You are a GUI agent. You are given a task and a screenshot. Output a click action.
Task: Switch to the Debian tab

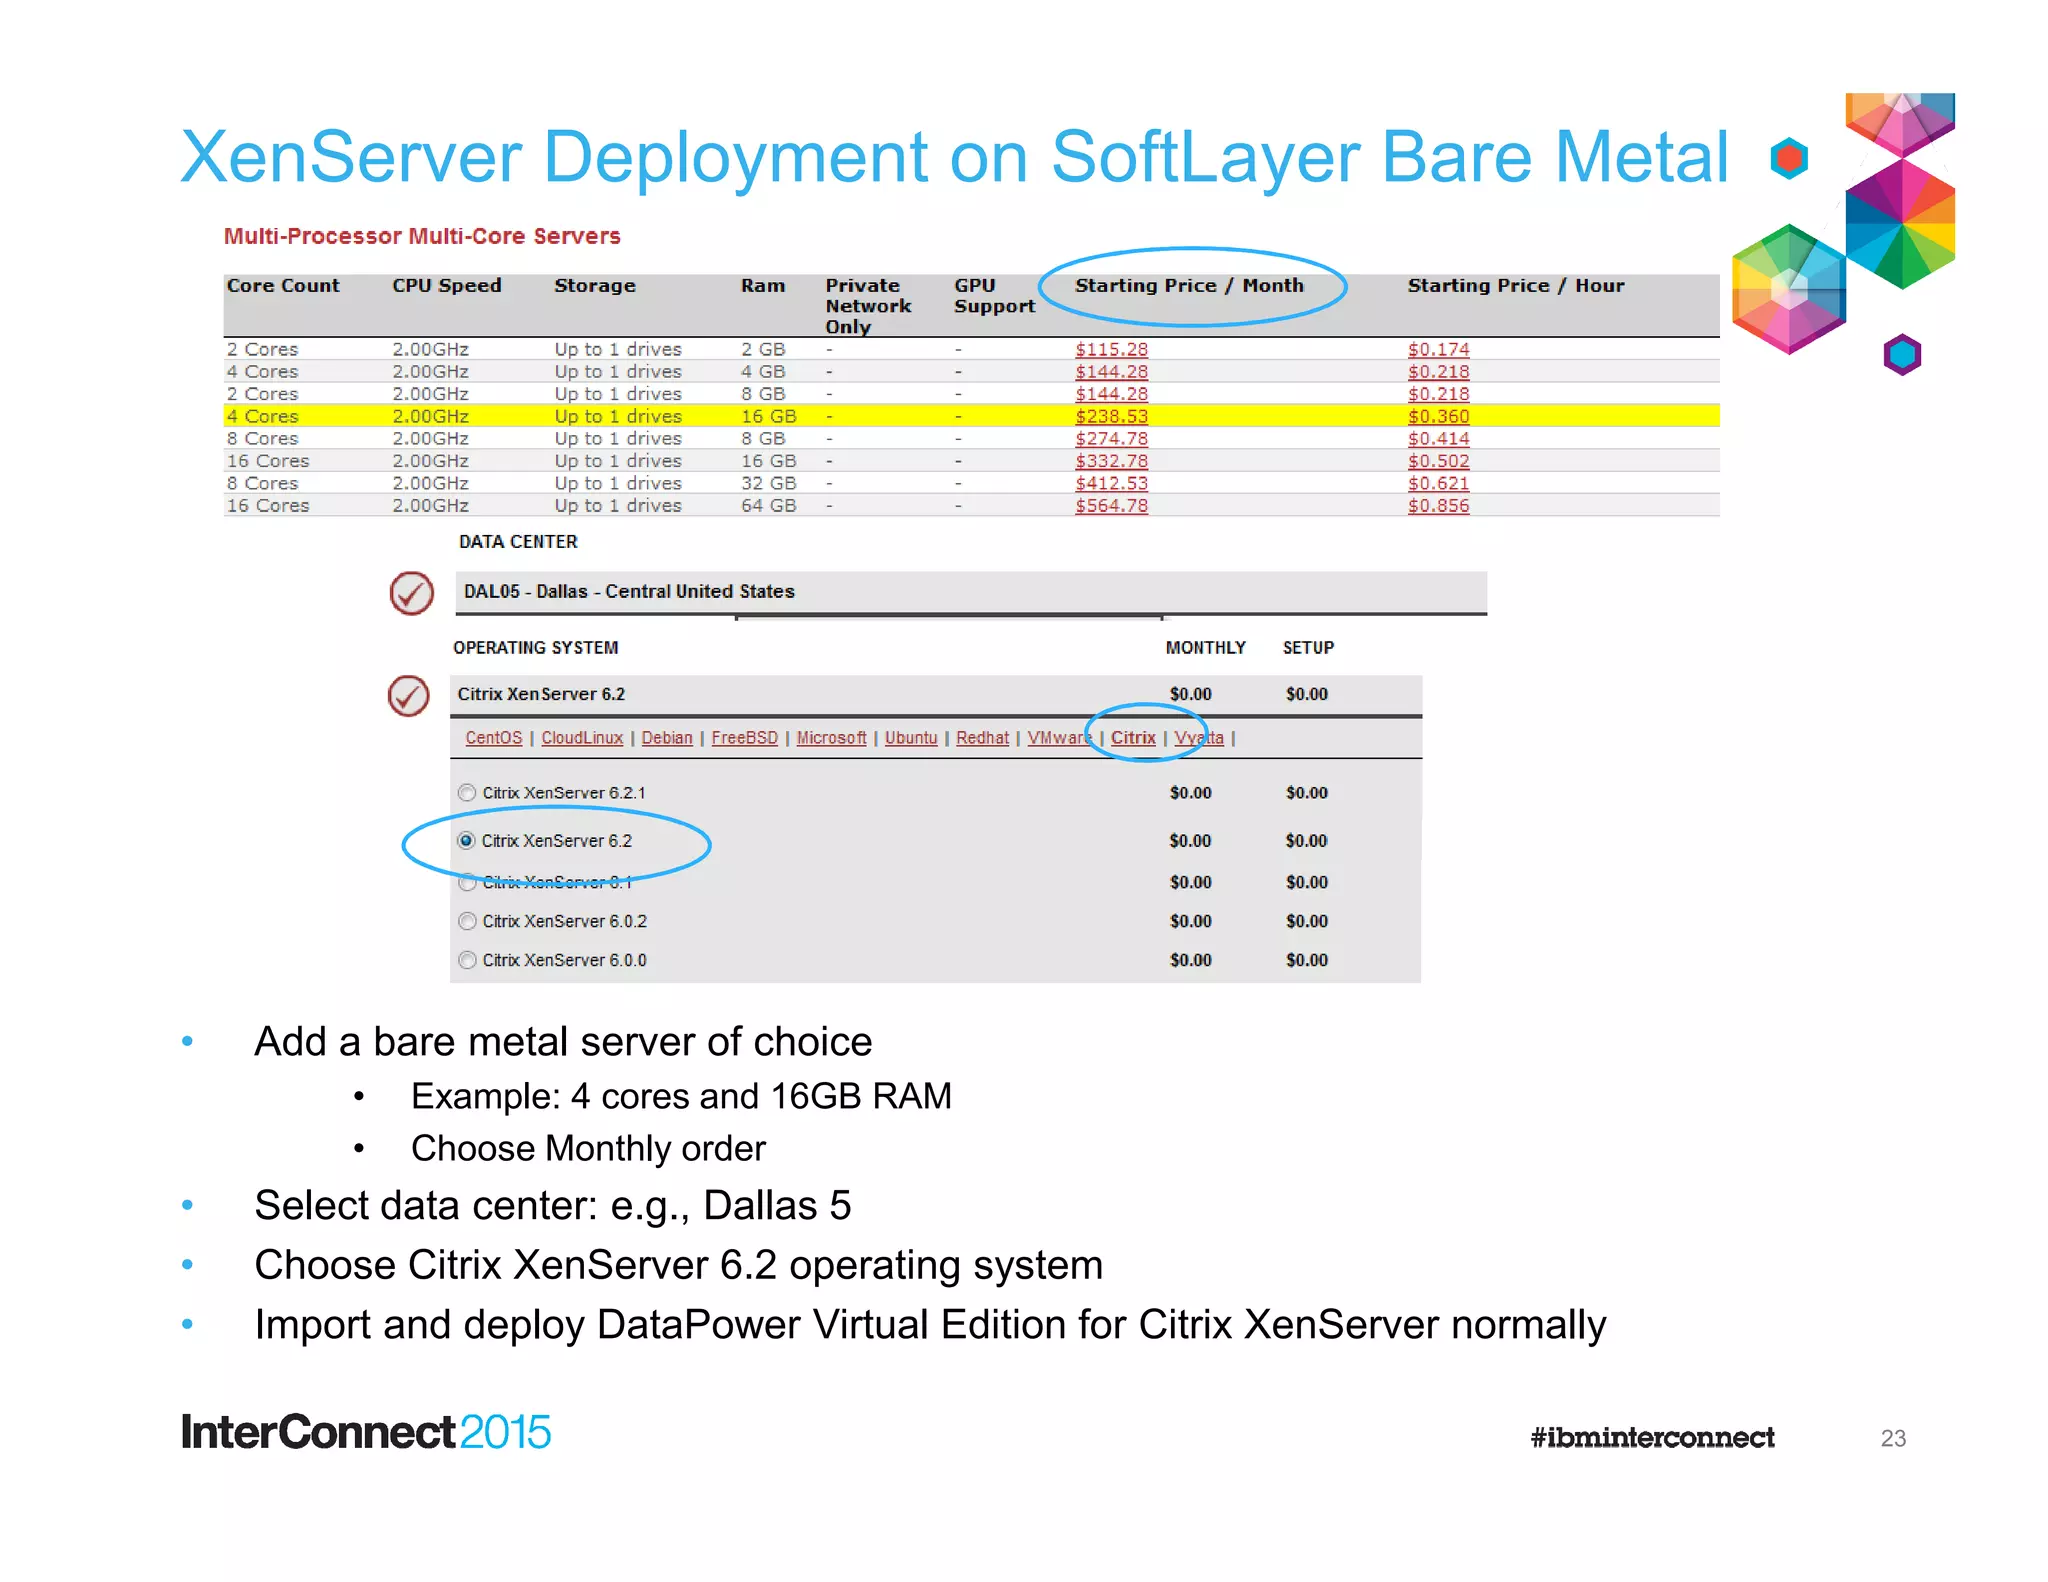(667, 738)
